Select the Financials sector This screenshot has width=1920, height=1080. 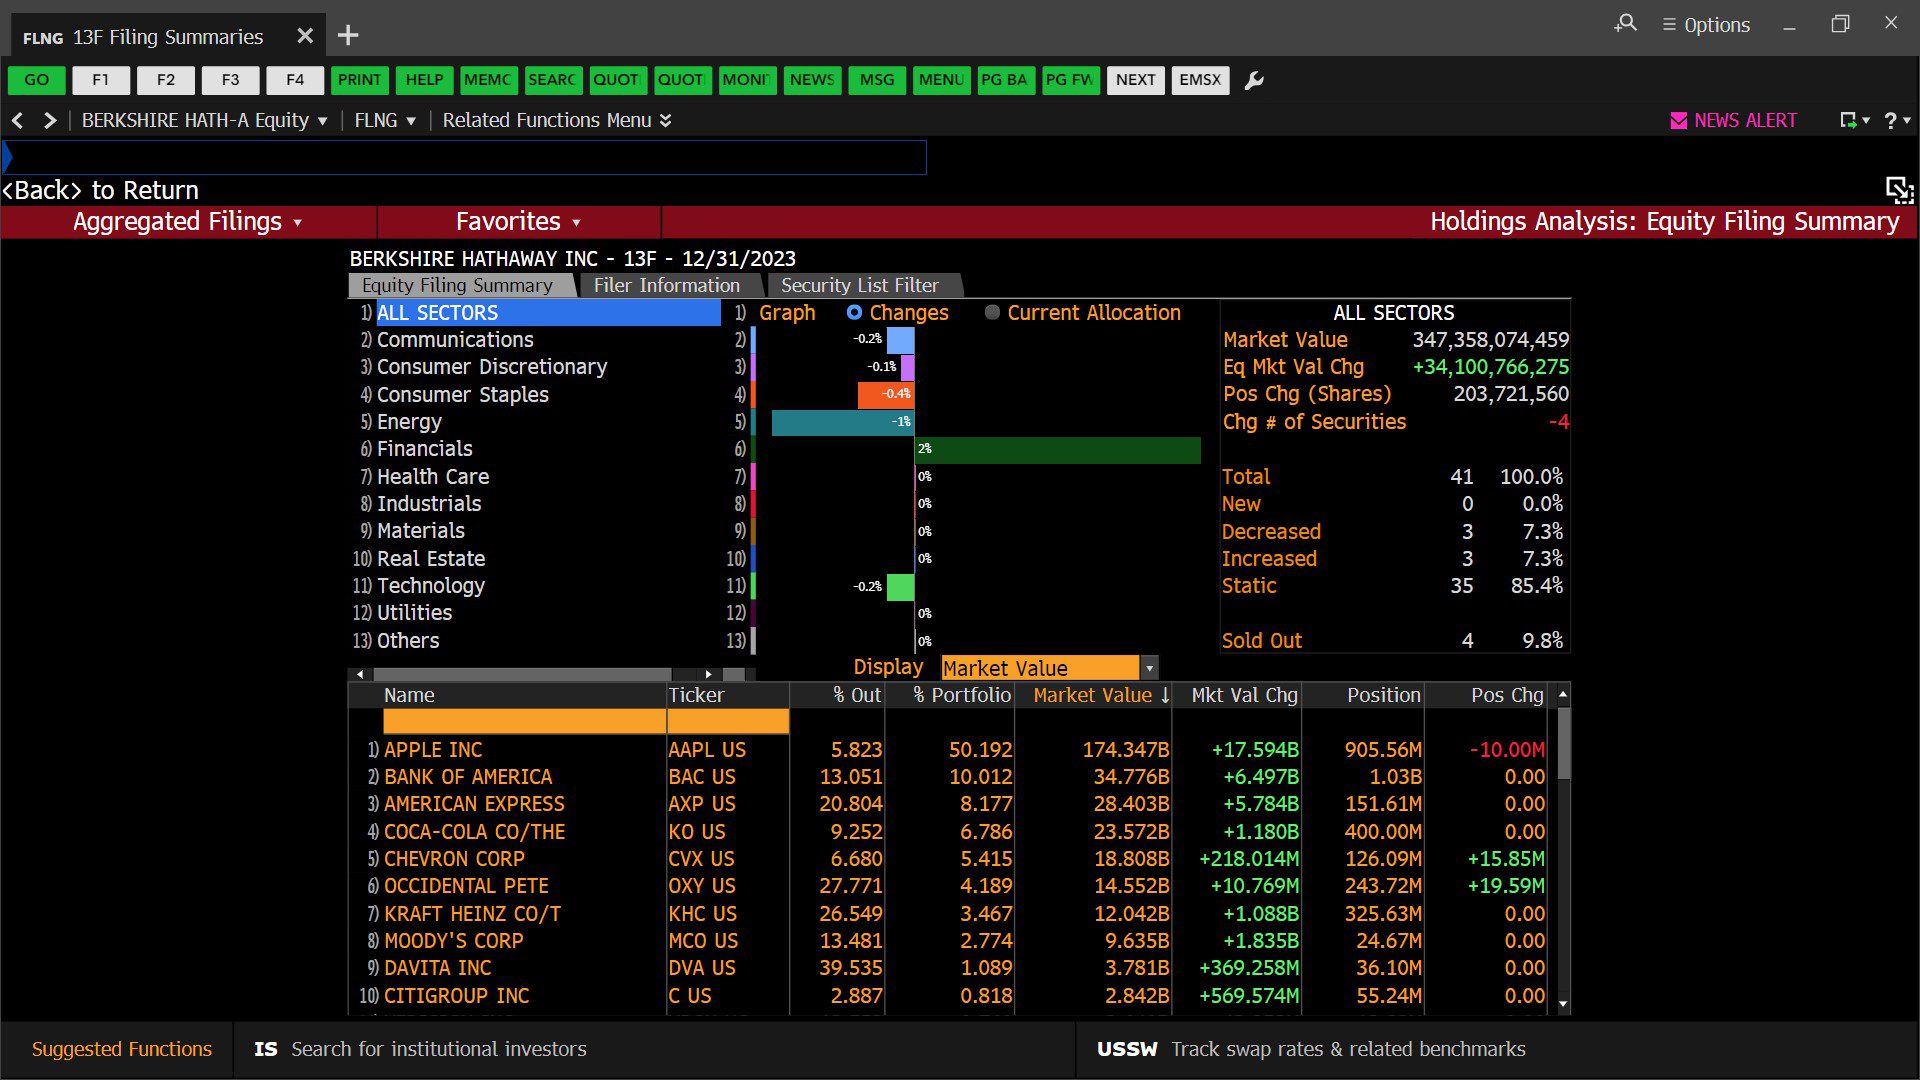pyautogui.click(x=424, y=449)
